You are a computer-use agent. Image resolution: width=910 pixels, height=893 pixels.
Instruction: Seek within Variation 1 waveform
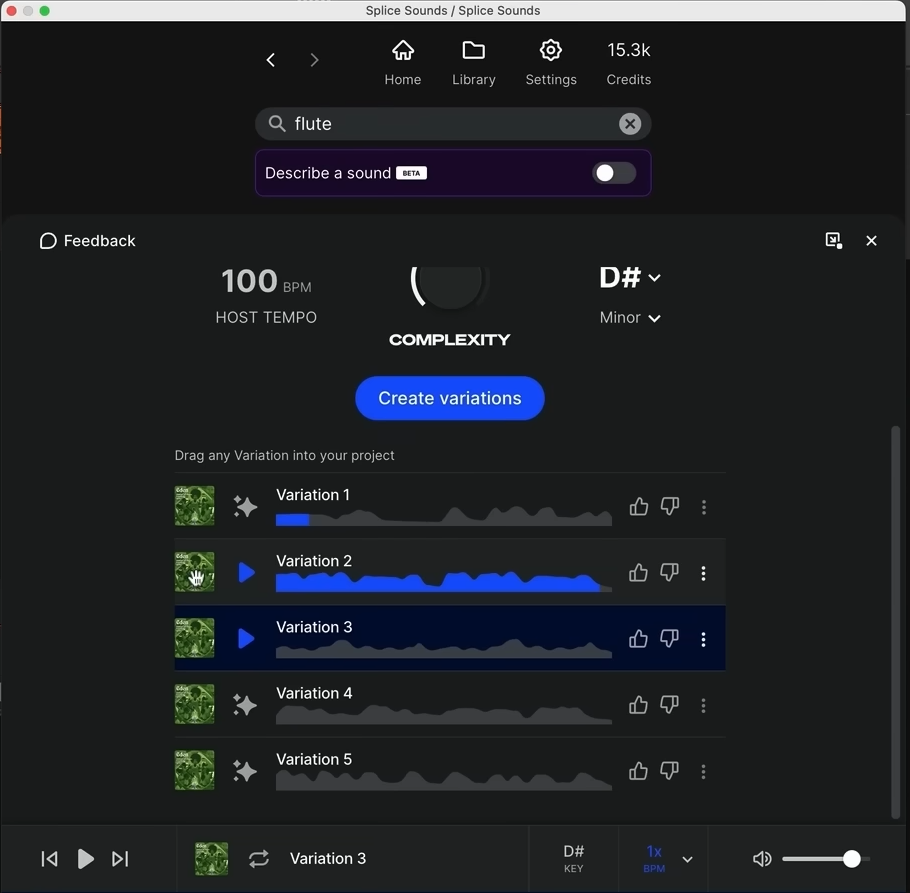pyautogui.click(x=443, y=516)
